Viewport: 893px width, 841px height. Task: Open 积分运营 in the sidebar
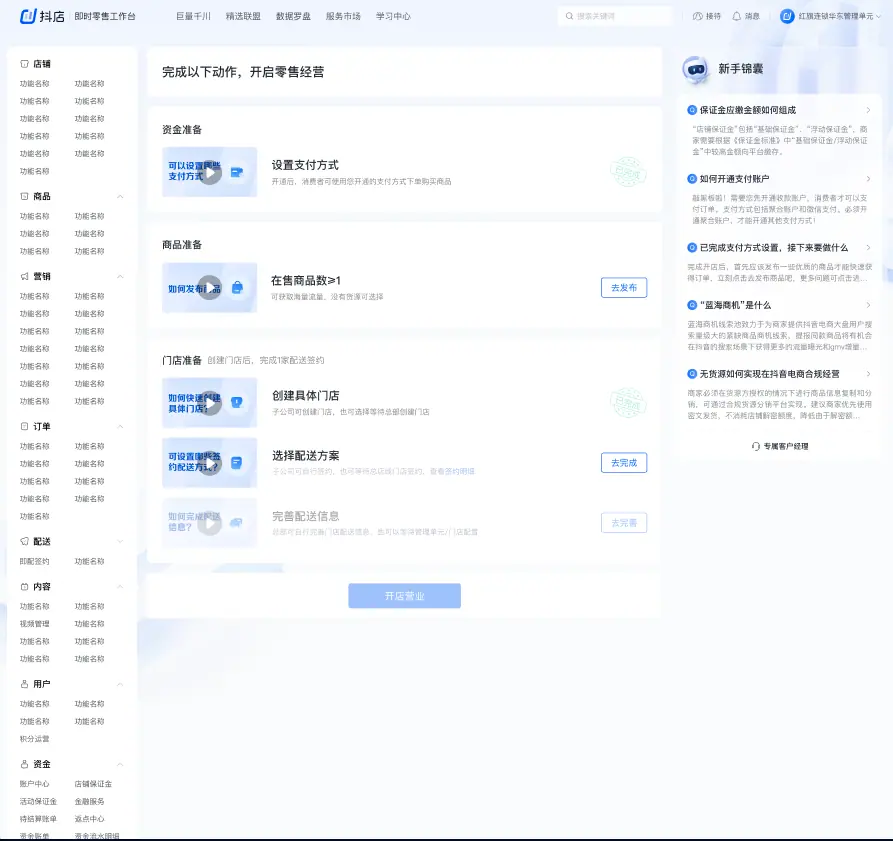(x=35, y=739)
